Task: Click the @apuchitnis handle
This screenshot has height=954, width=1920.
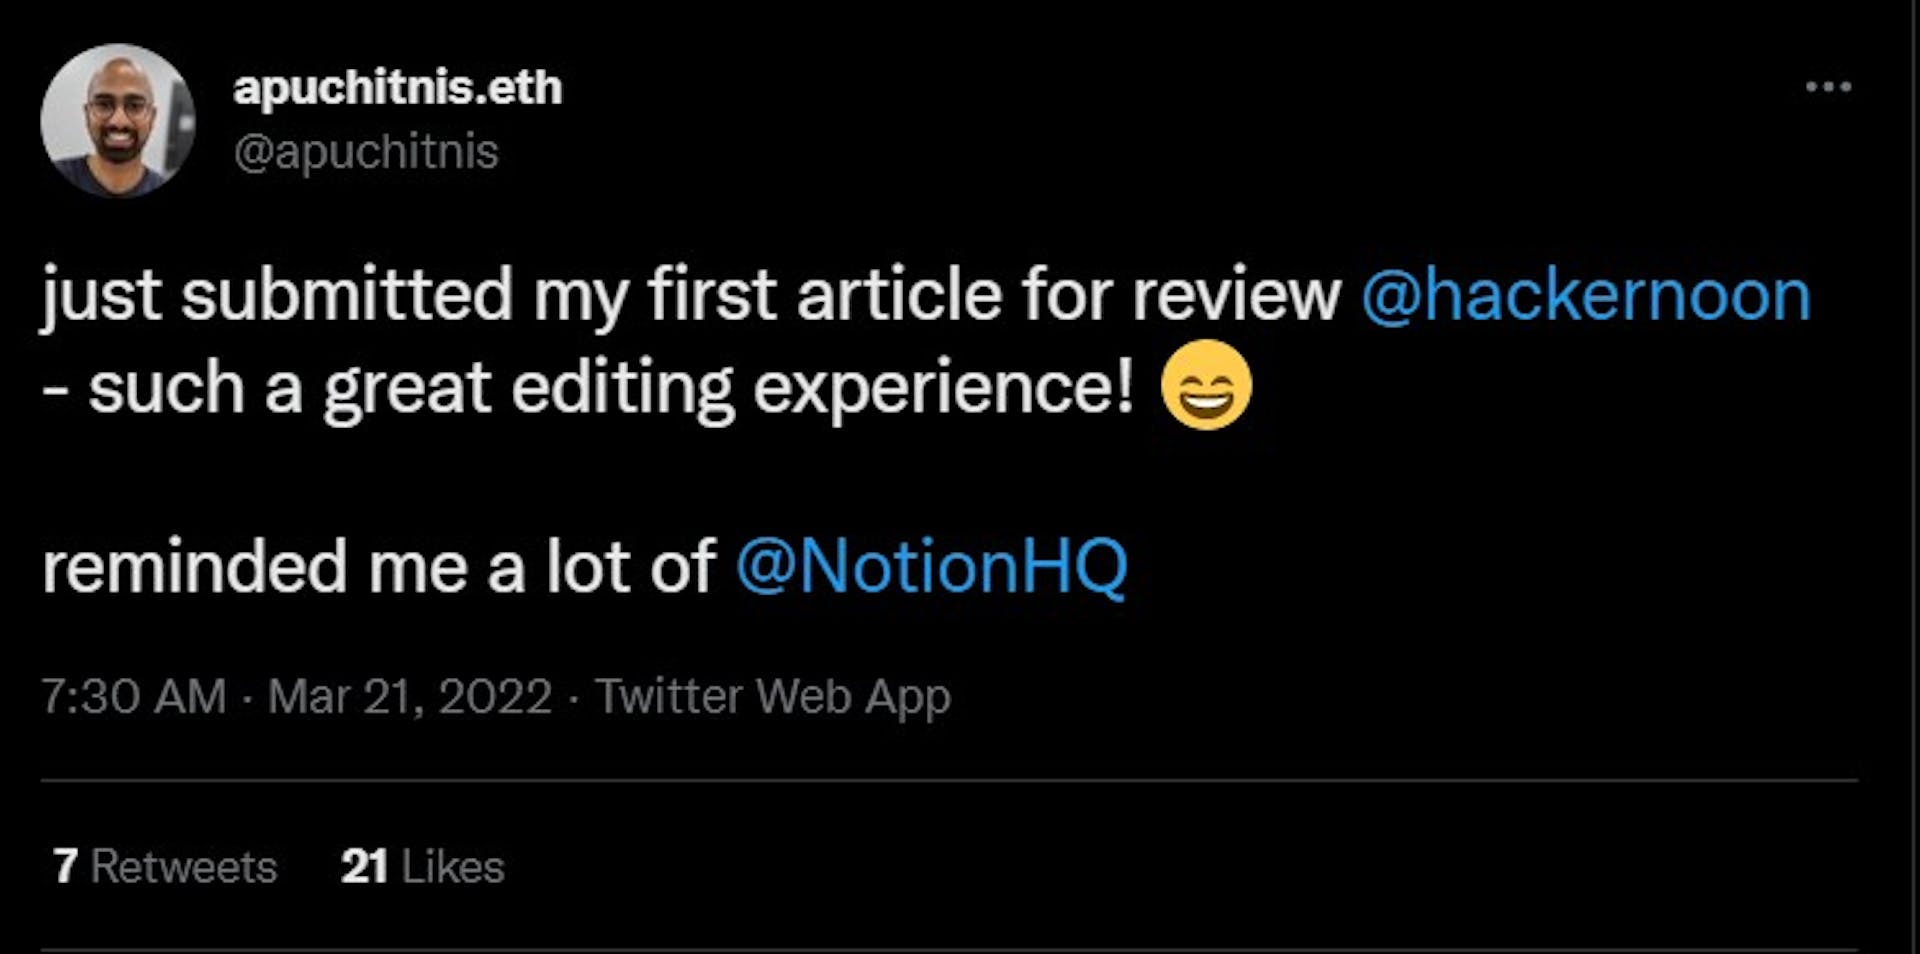Action: (365, 152)
